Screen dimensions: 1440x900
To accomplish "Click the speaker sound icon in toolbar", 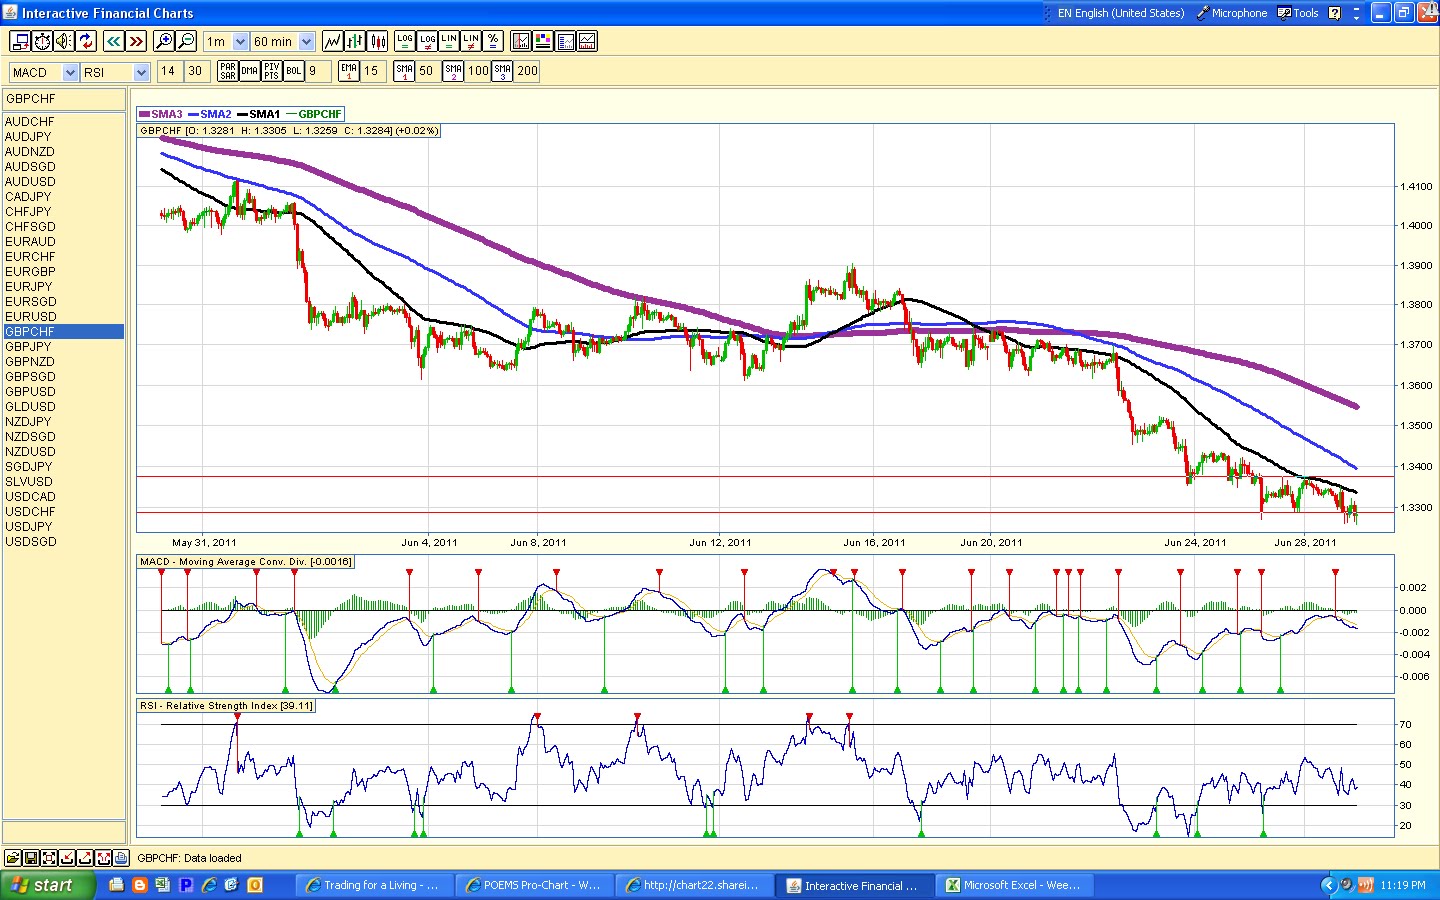I will point(64,41).
